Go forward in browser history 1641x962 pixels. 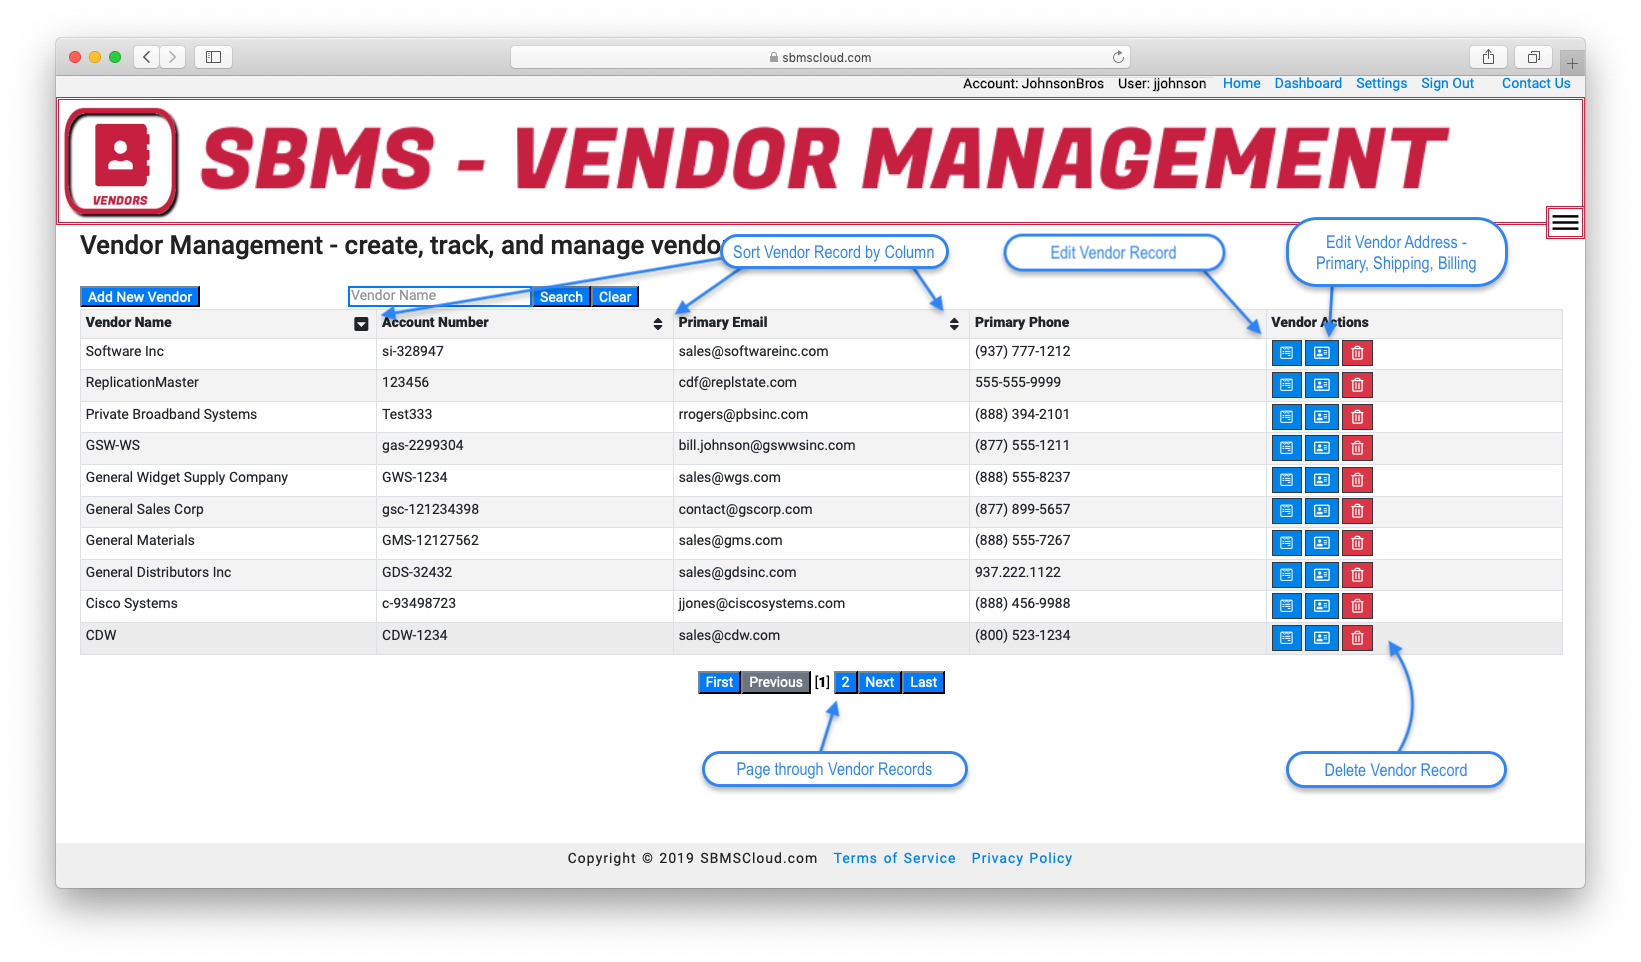[173, 57]
